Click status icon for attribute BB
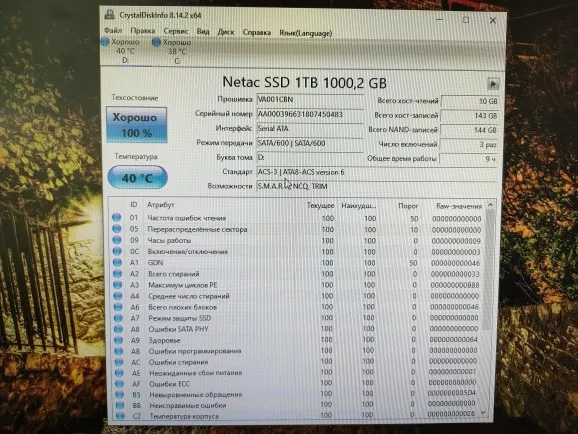Viewport: 578px width, 434px height. 120,405
